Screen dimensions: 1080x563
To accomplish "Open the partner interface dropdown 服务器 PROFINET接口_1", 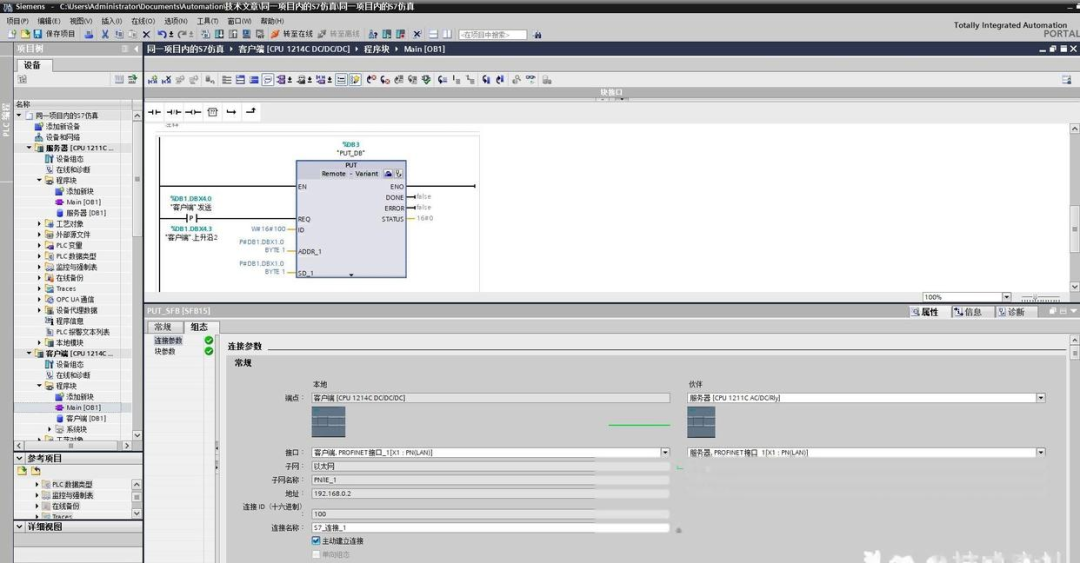I will point(1041,453).
